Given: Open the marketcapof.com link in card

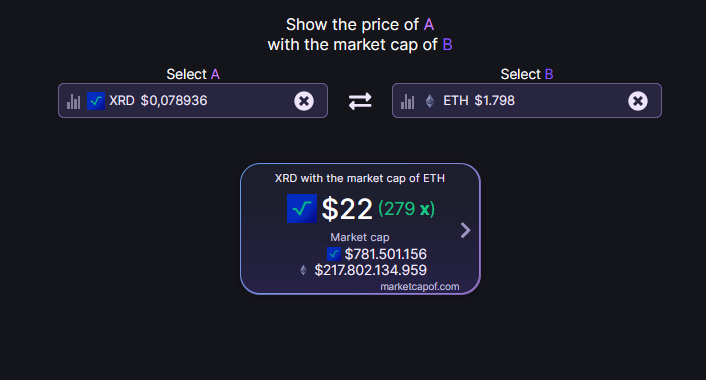Looking at the screenshot, I should 420,287.
